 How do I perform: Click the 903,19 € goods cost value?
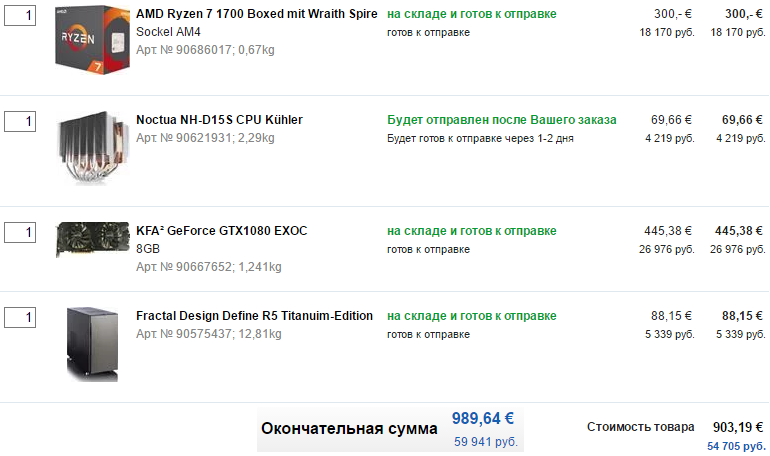click(738, 427)
